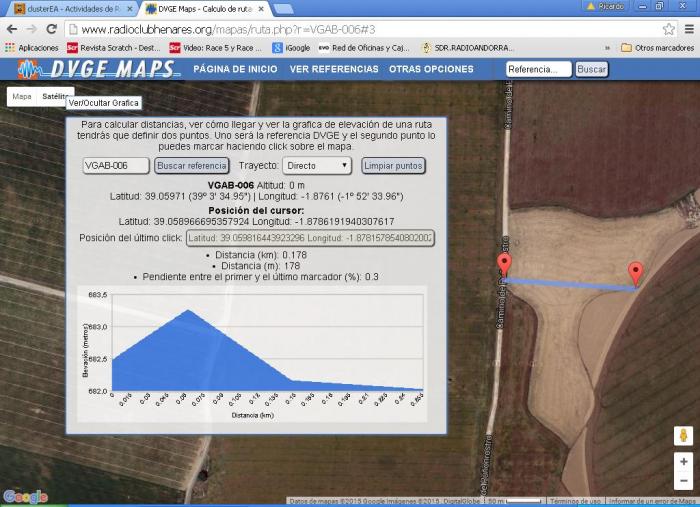Close the clusterEA tab
The width and height of the screenshot is (700, 507).
(130, 9)
